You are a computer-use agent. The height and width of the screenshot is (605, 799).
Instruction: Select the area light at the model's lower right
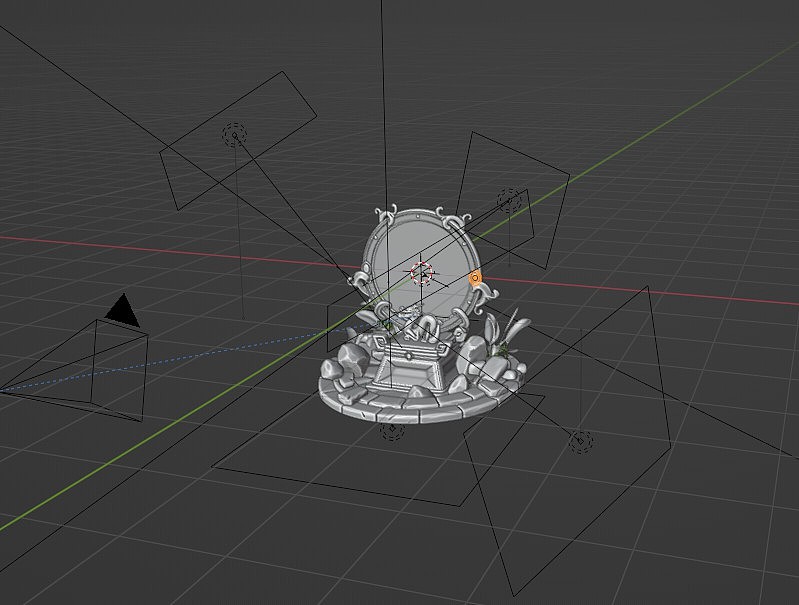(581, 441)
